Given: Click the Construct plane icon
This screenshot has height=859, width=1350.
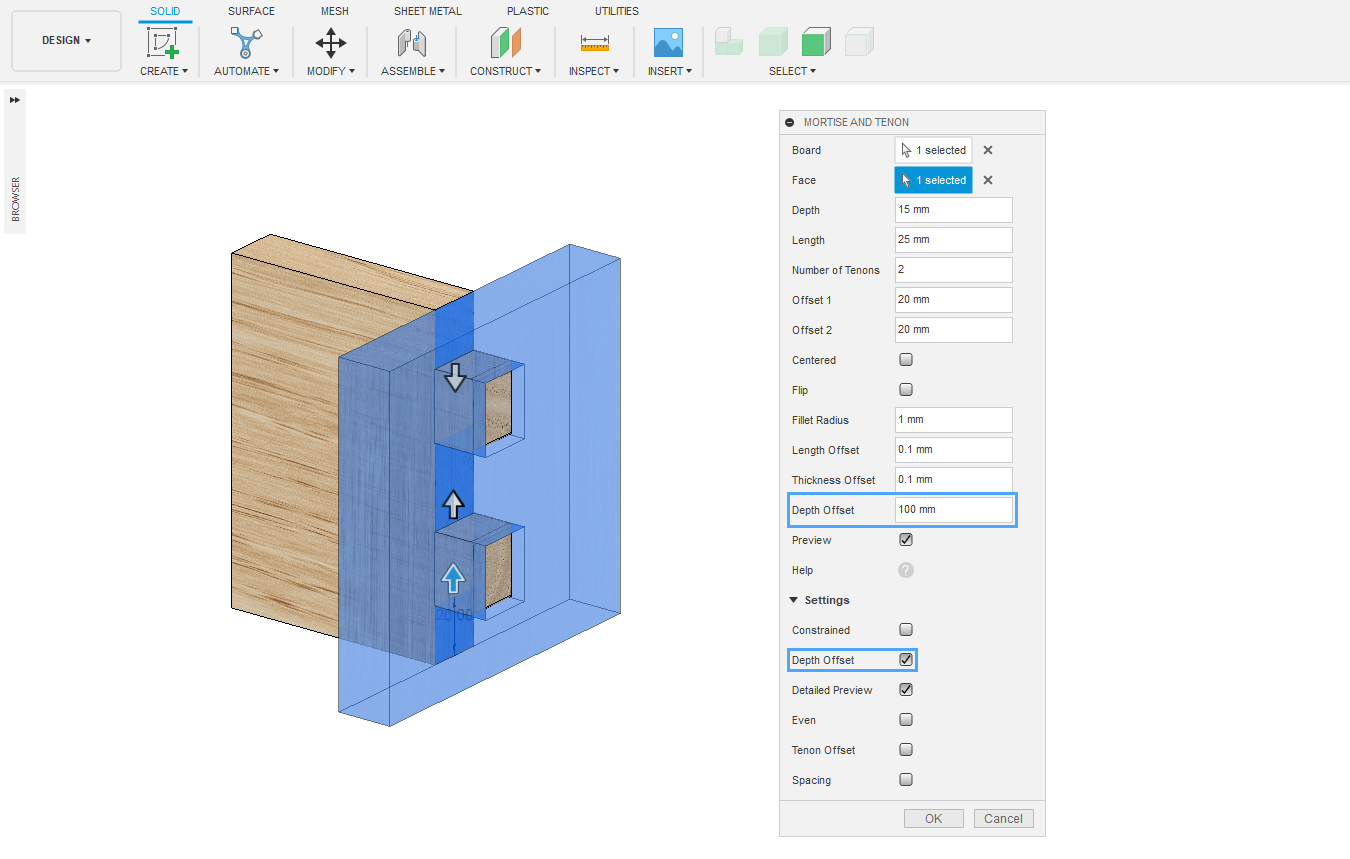Looking at the screenshot, I should 505,43.
